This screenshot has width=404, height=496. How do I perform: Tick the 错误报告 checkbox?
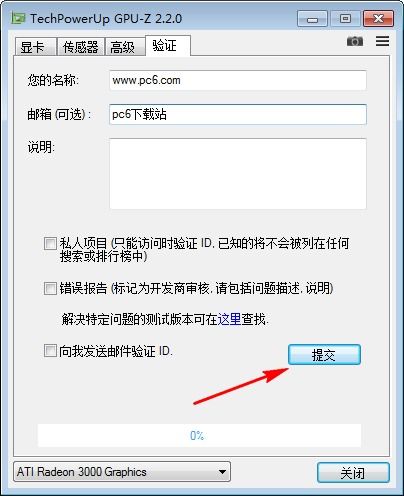(x=50, y=288)
